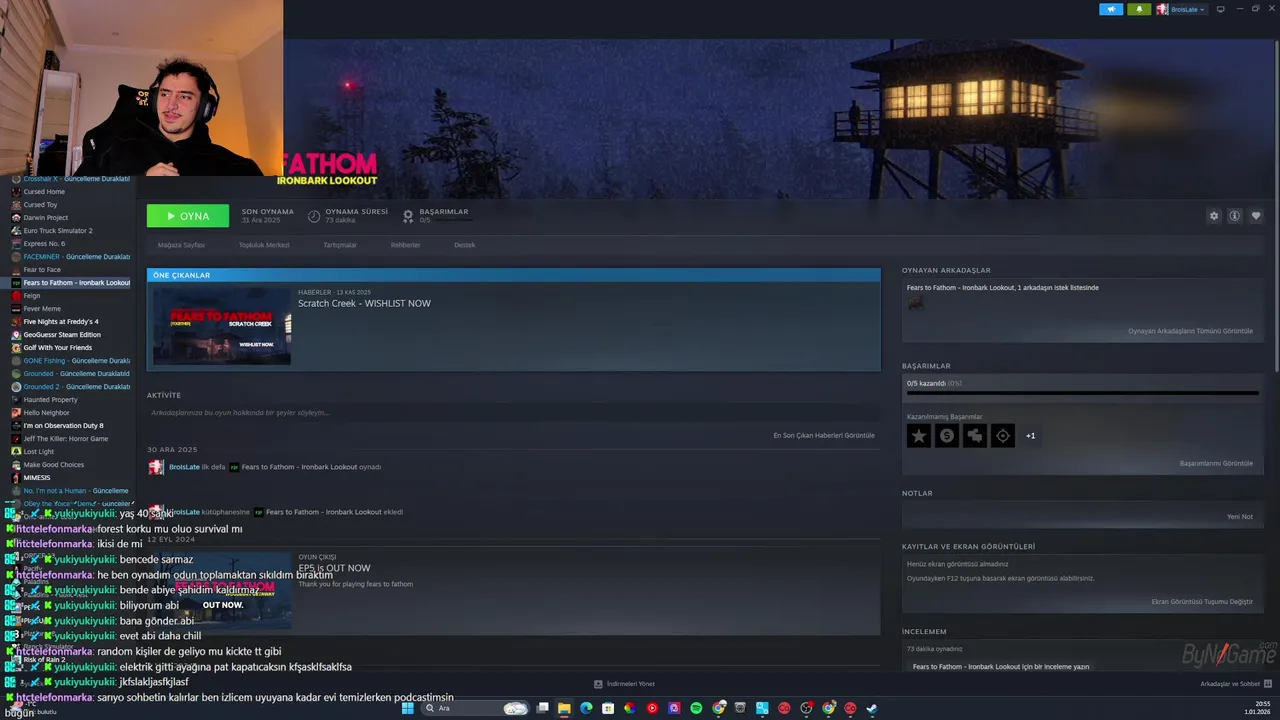Open Microsoft Edge from the taskbar
1280x720 pixels.
coord(586,708)
